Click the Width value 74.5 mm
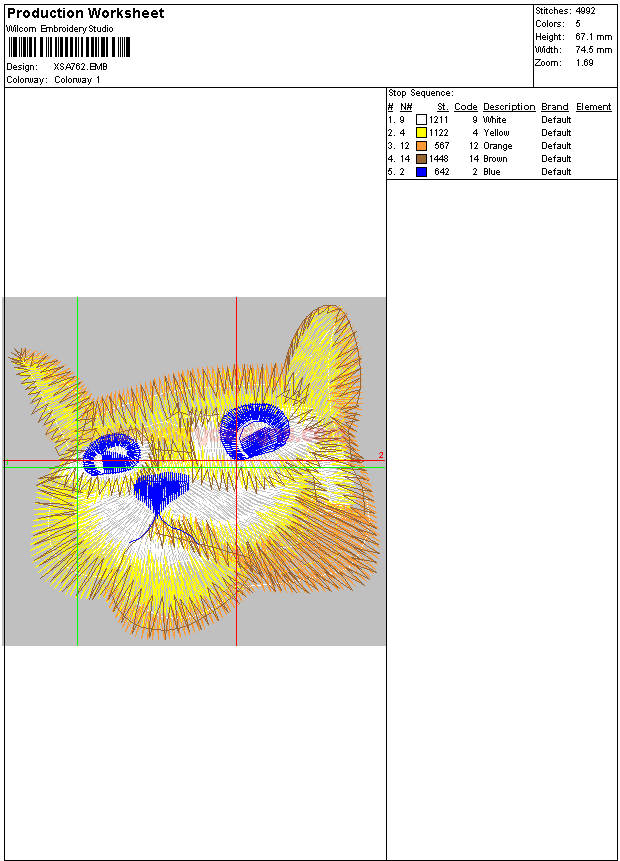The image size is (620, 861). tap(594, 50)
